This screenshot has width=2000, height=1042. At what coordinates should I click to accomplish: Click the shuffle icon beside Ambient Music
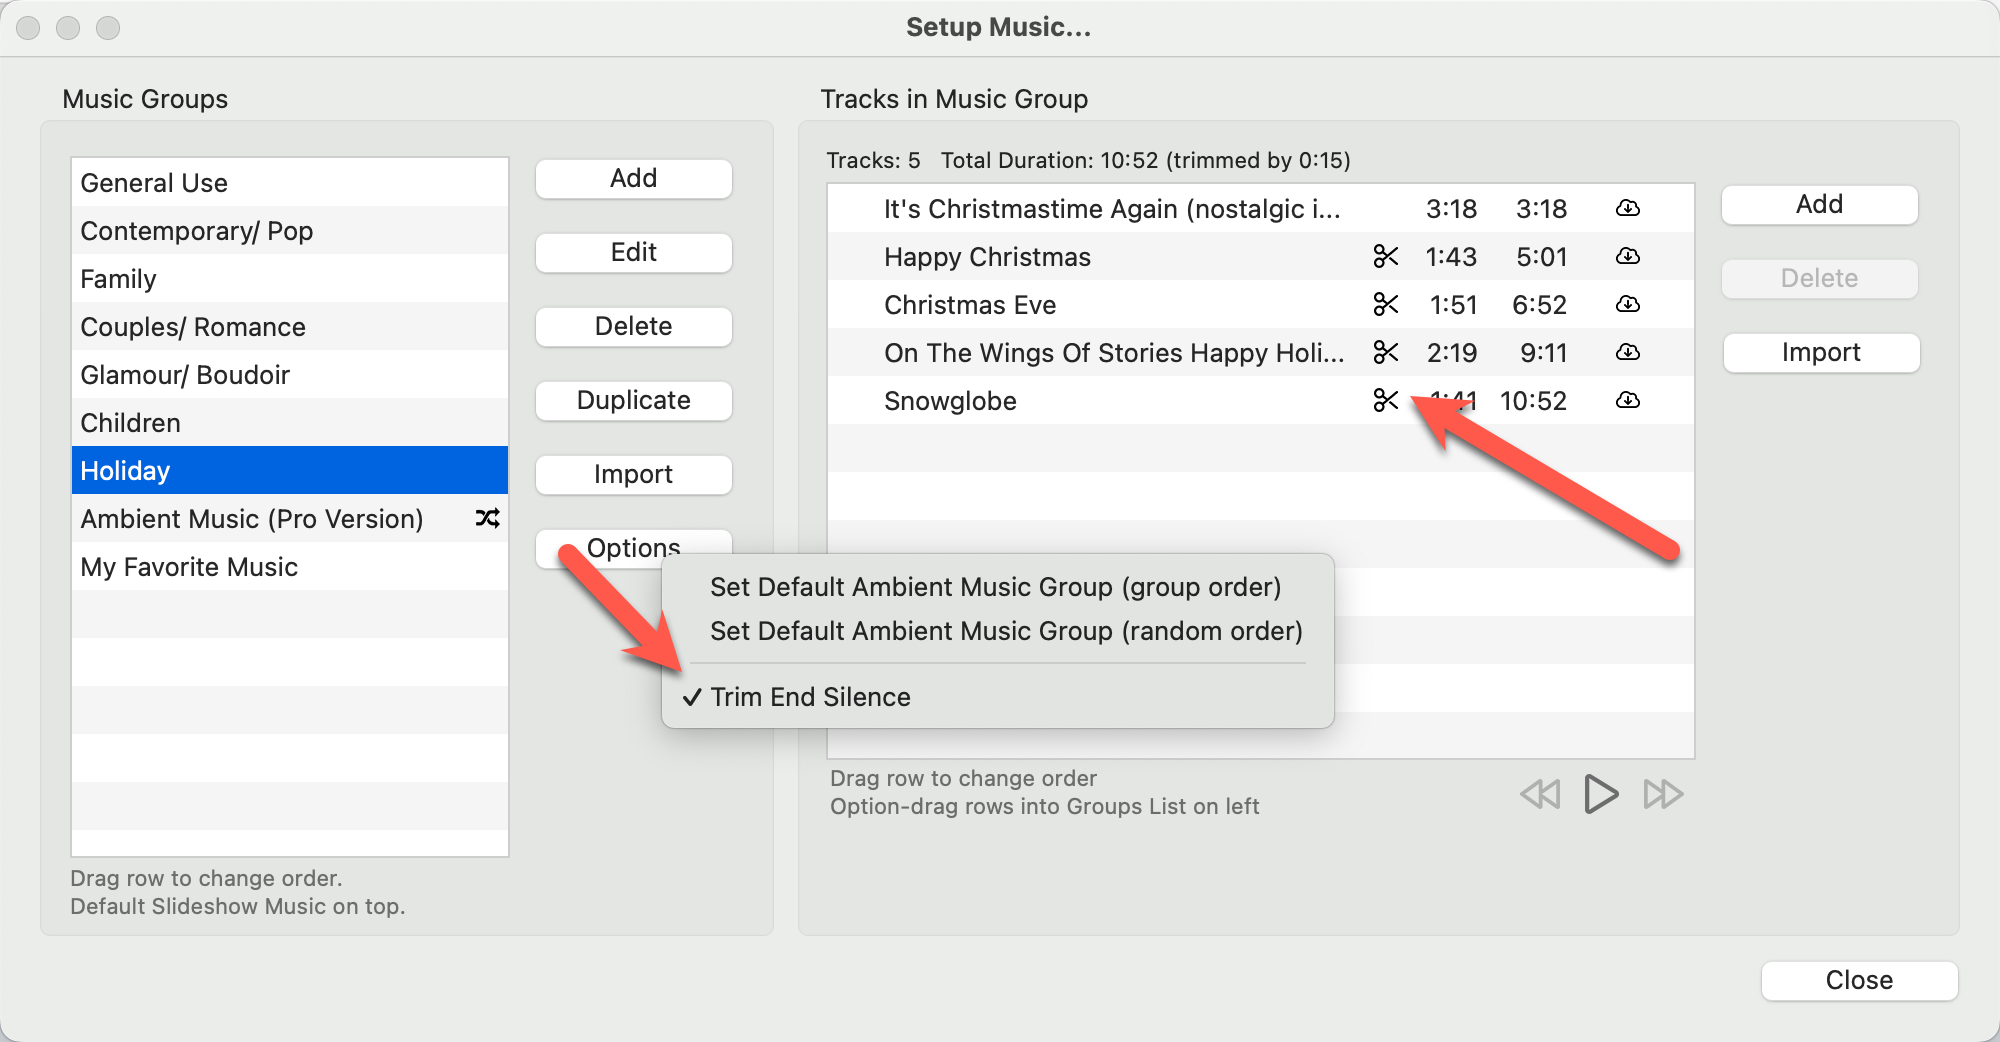click(x=487, y=519)
